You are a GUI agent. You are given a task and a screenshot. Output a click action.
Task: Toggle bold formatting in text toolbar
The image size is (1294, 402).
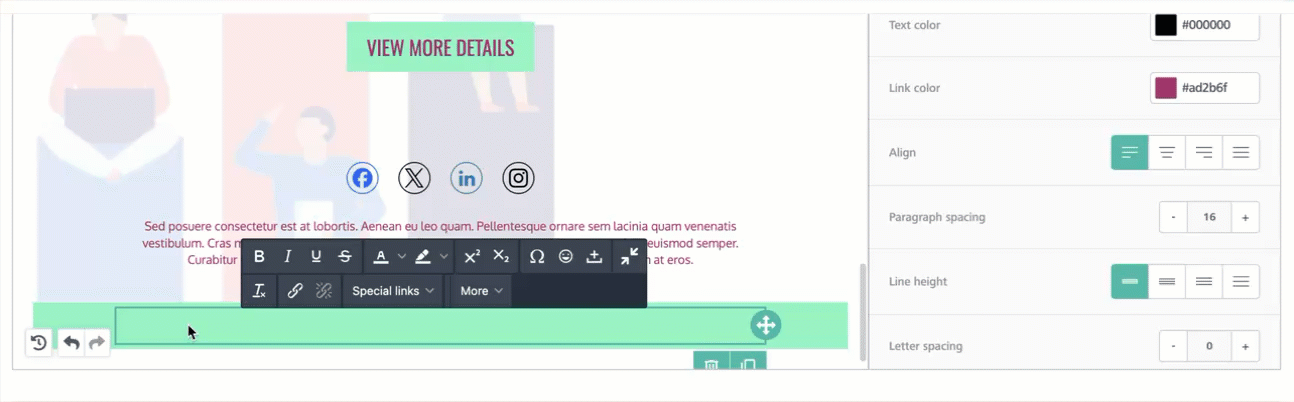pyautogui.click(x=259, y=257)
